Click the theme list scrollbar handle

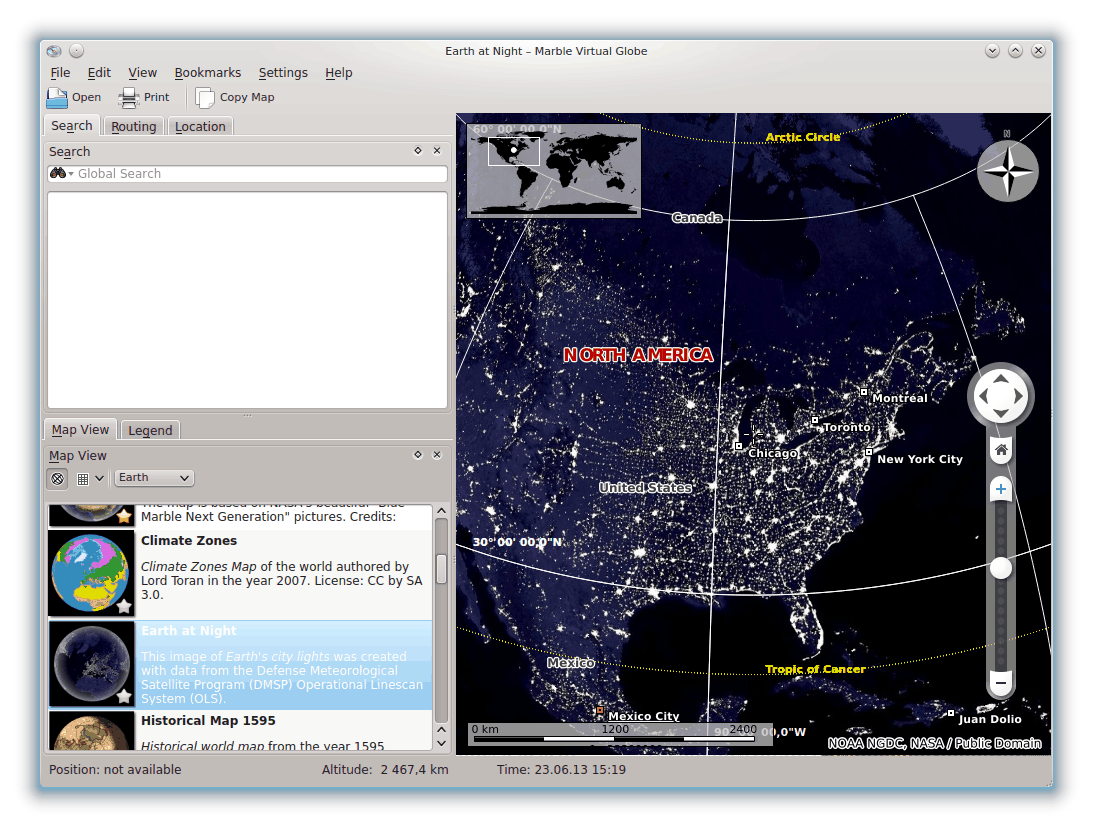click(441, 568)
